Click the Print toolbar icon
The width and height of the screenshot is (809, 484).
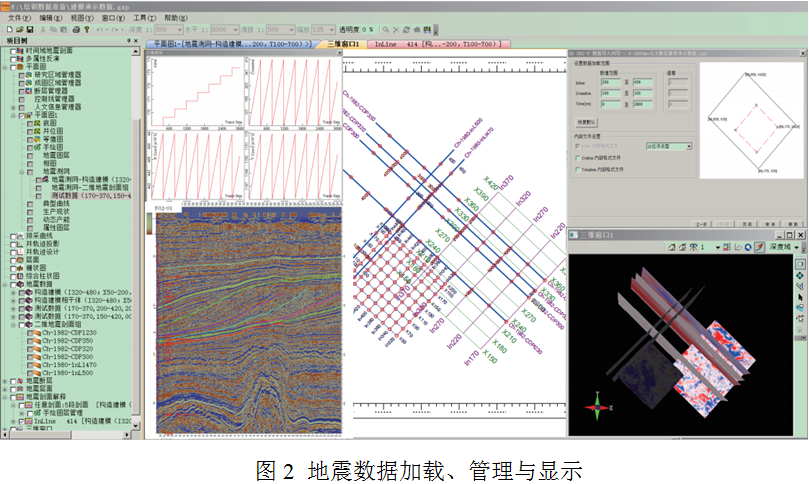[76, 29]
